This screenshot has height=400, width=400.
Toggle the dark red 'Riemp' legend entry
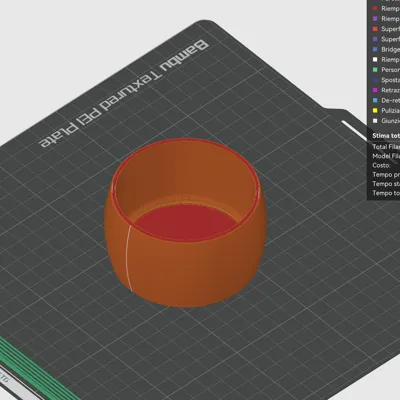coord(386,8)
